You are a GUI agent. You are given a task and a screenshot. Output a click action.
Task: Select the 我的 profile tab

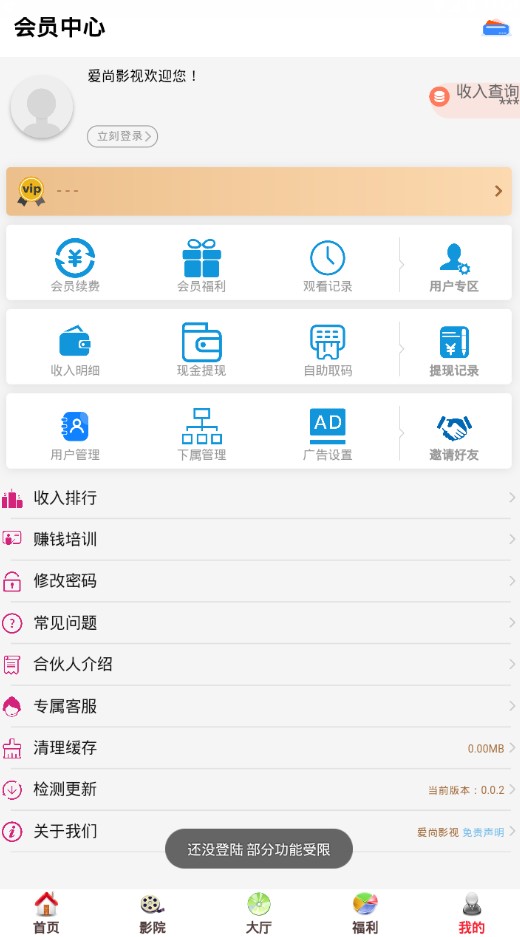[x=471, y=913]
